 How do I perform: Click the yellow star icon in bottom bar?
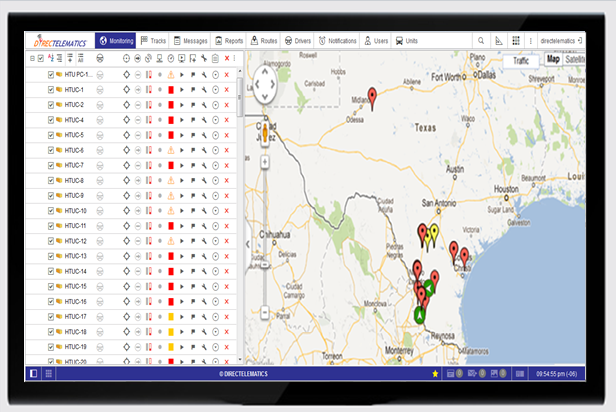click(435, 373)
